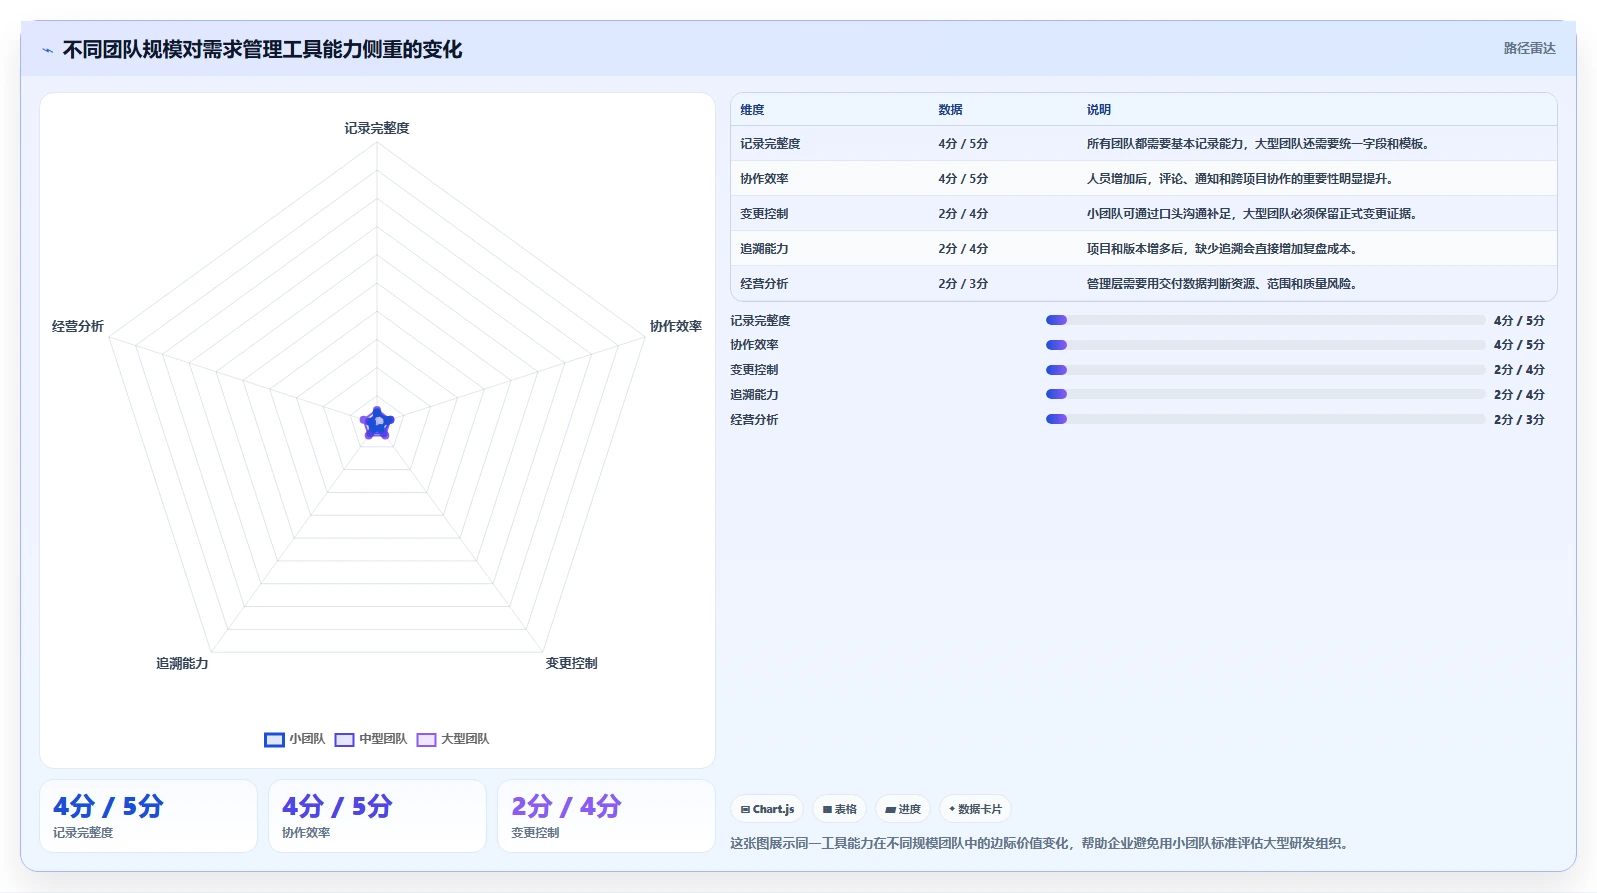Viewport: 1597px width, 893px height.
Task: Click the description about 人员增加后 评论 通知
Action: point(1240,179)
